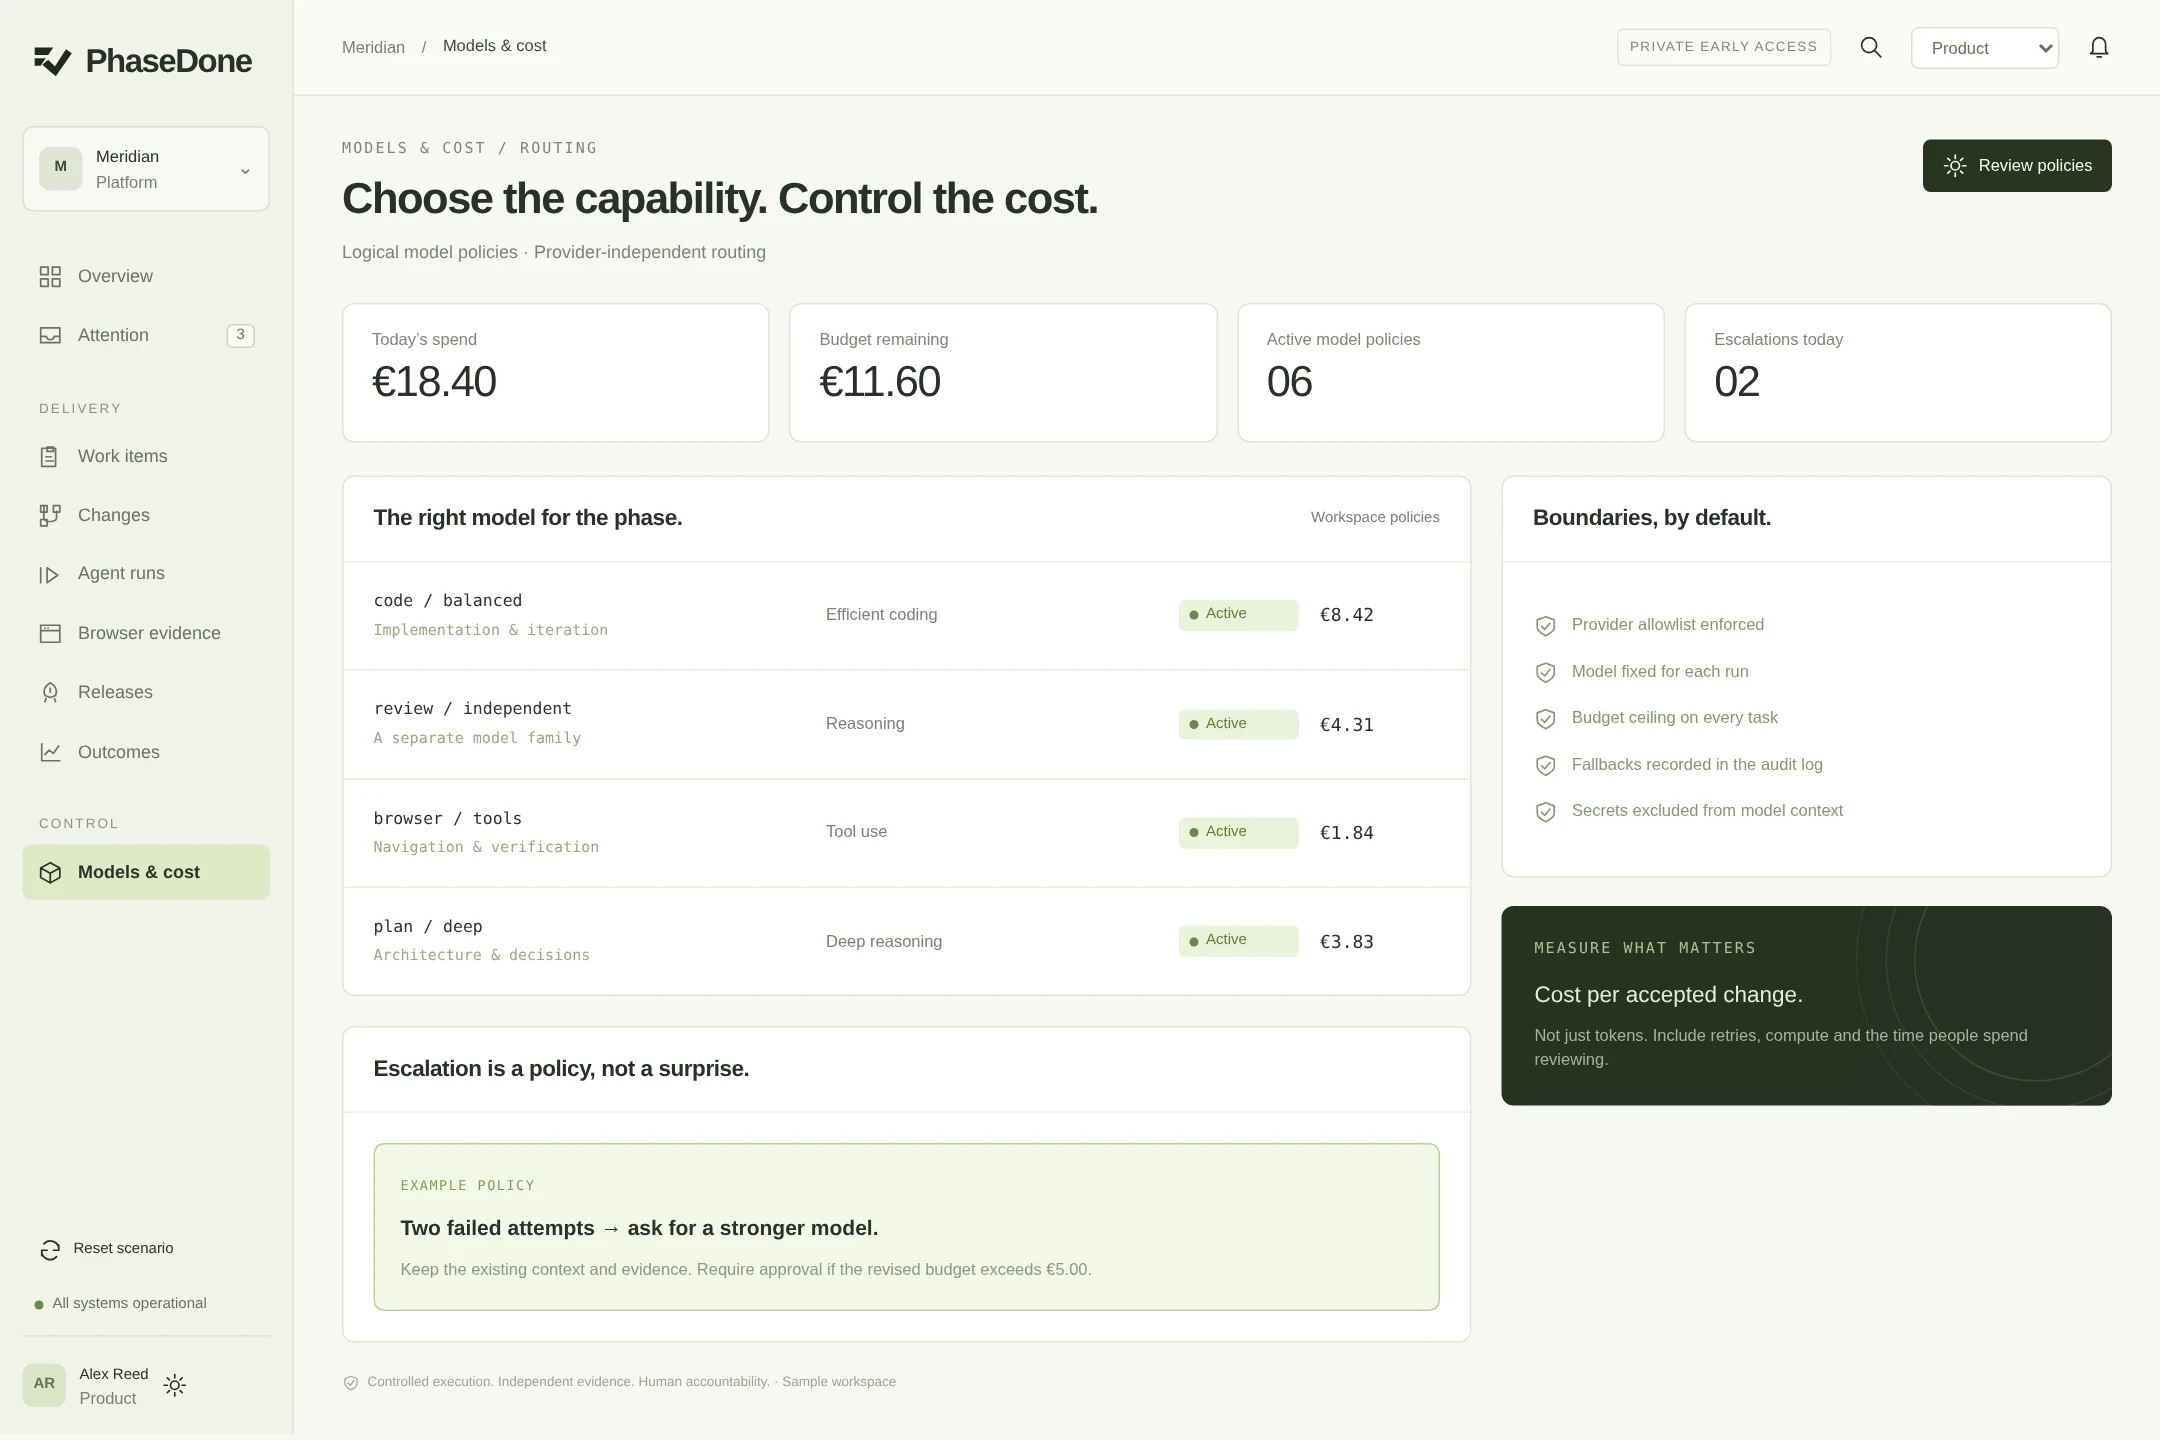Select Models & cost nav item
Screen dimensions: 2160x1440
[146, 872]
